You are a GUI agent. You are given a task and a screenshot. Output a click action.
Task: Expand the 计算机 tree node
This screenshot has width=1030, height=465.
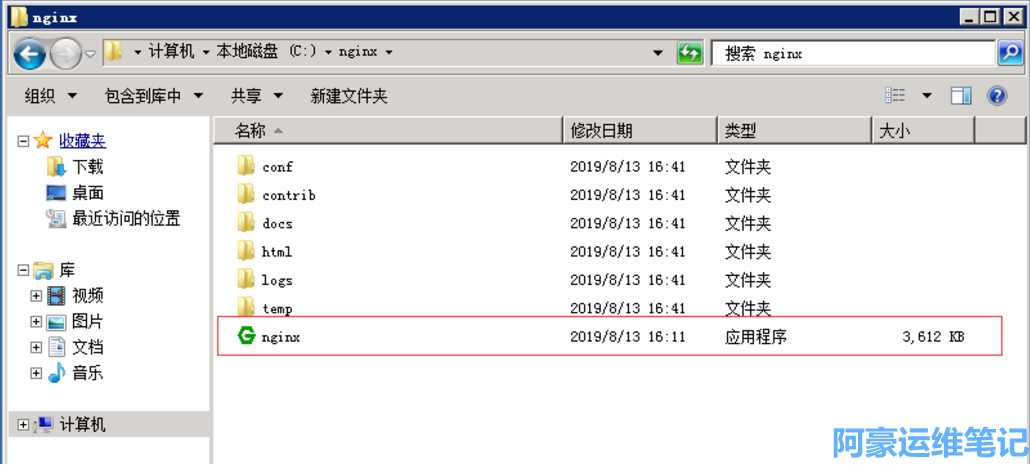(x=23, y=425)
